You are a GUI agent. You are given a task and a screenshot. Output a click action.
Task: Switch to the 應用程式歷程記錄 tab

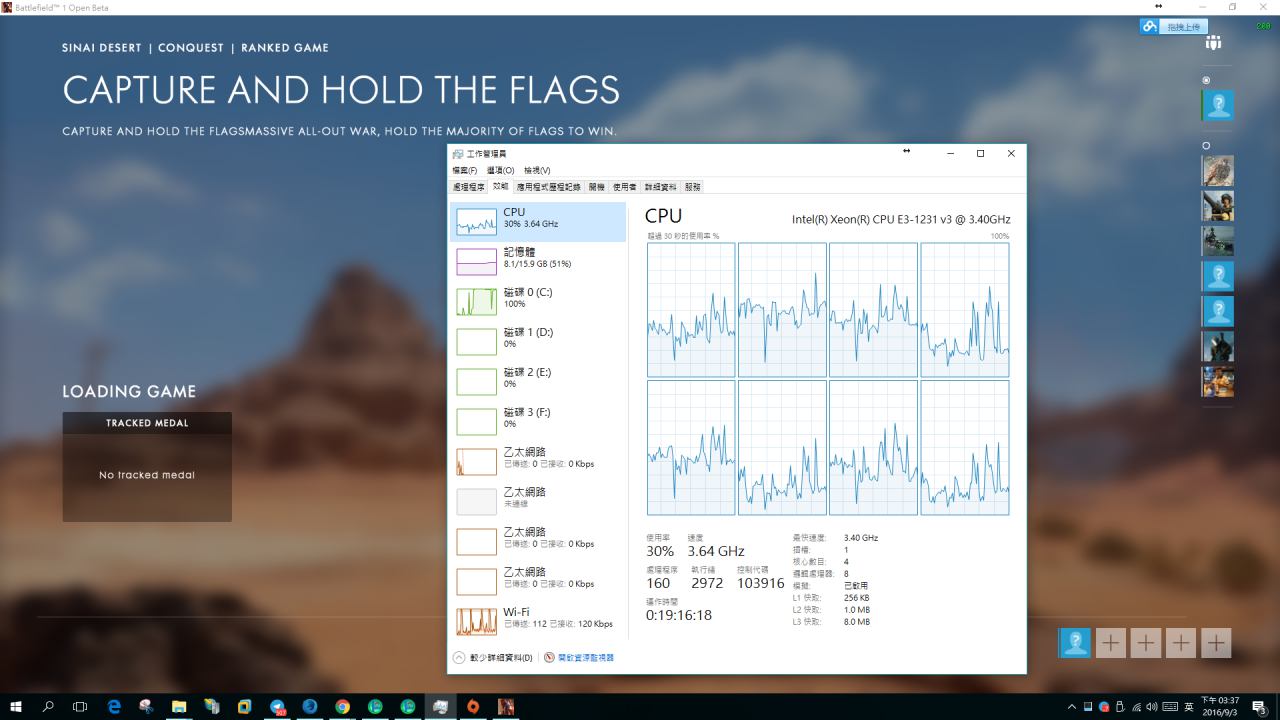coord(548,187)
